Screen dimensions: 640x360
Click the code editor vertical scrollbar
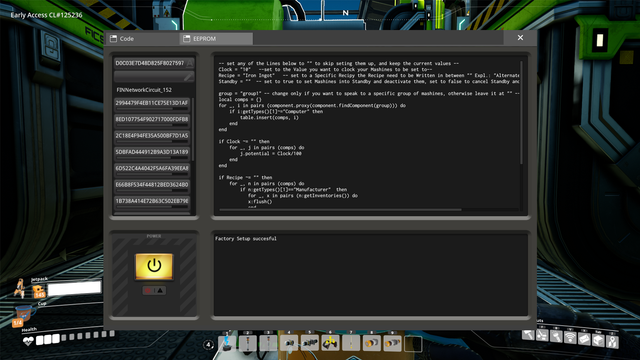521,113
